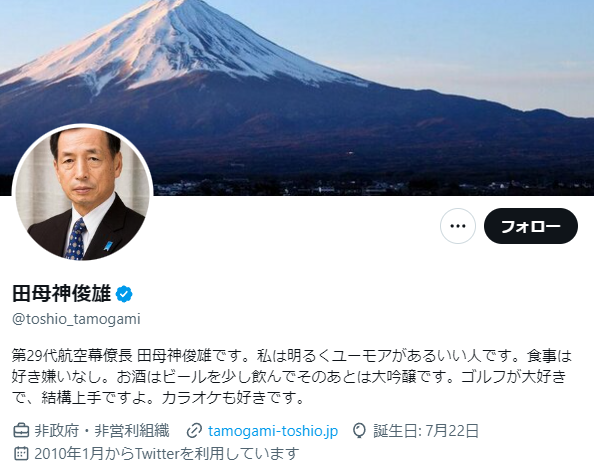Click the blue verified badge beside the name
Image resolution: width=594 pixels, height=469 pixels.
click(x=124, y=294)
